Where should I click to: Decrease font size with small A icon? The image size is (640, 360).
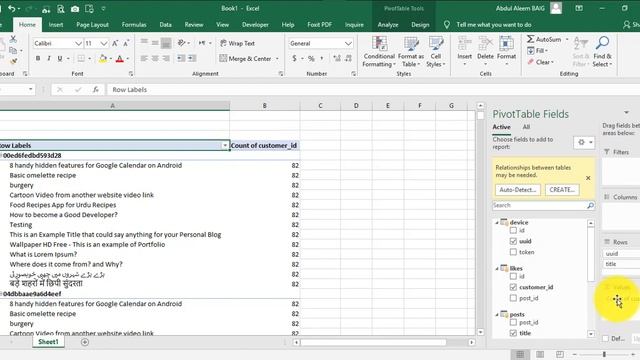pyautogui.click(x=126, y=43)
